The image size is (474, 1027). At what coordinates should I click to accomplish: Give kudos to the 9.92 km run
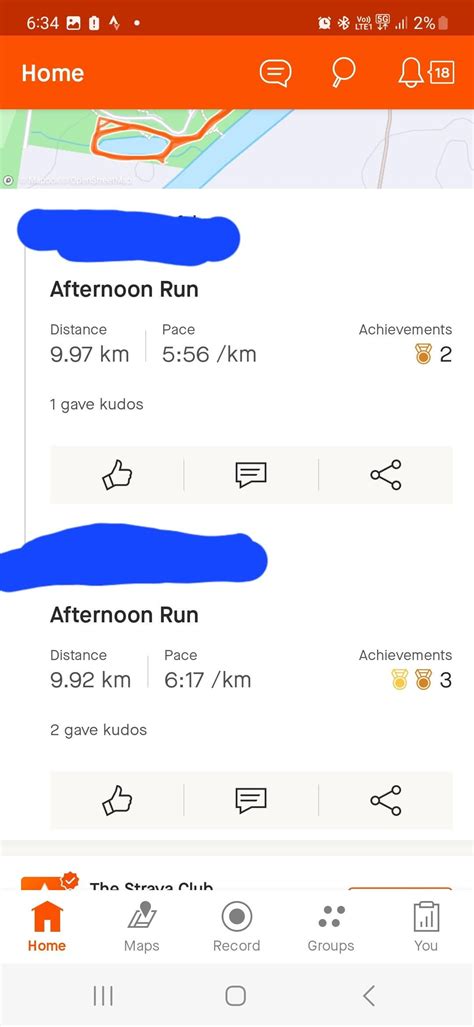(x=117, y=800)
